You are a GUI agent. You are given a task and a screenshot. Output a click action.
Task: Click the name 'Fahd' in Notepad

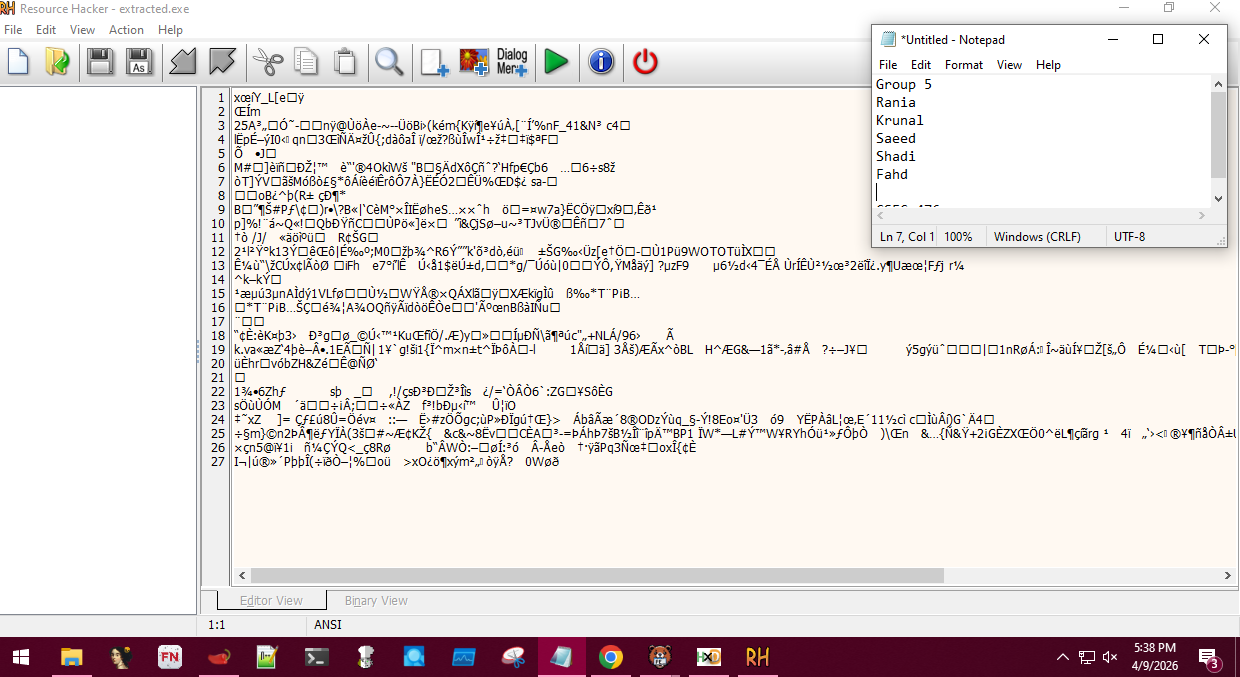pyautogui.click(x=892, y=174)
